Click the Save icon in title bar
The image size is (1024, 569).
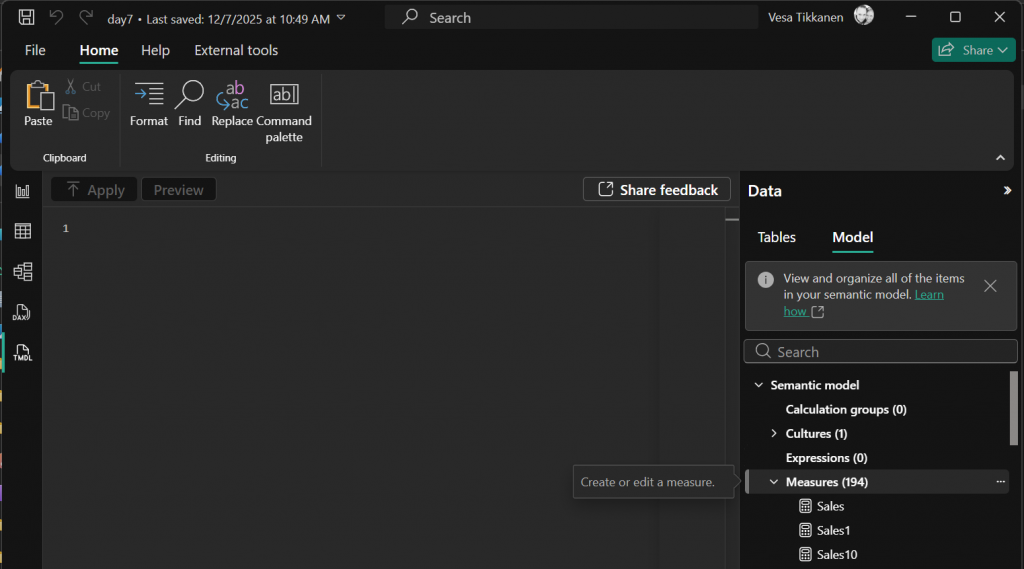coord(27,17)
